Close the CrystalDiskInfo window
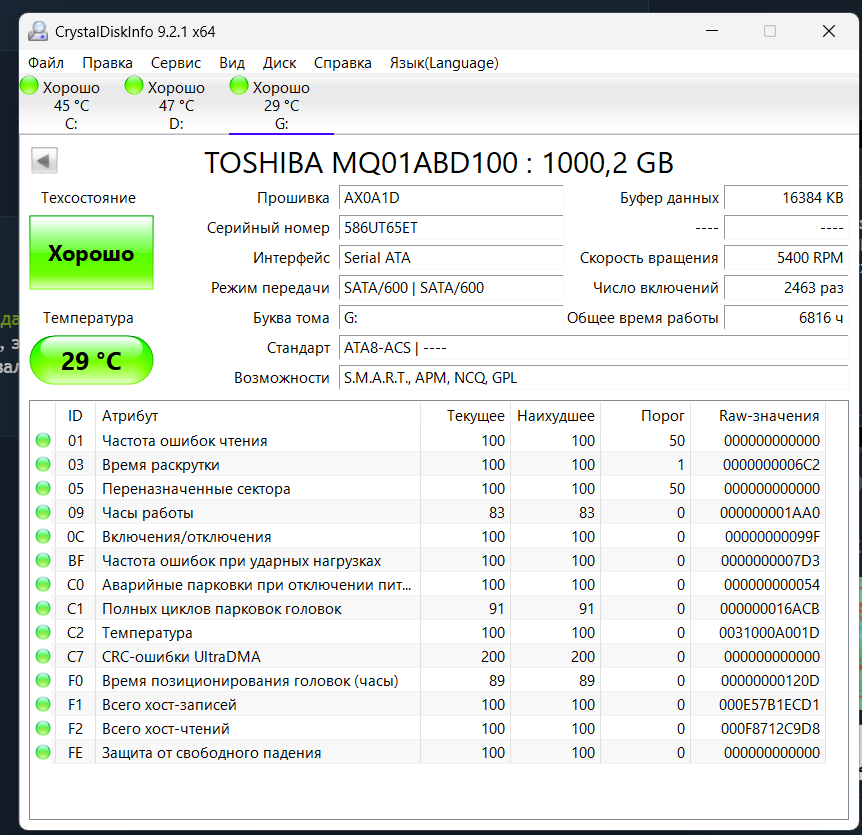This screenshot has height=835, width=862. coord(828,31)
